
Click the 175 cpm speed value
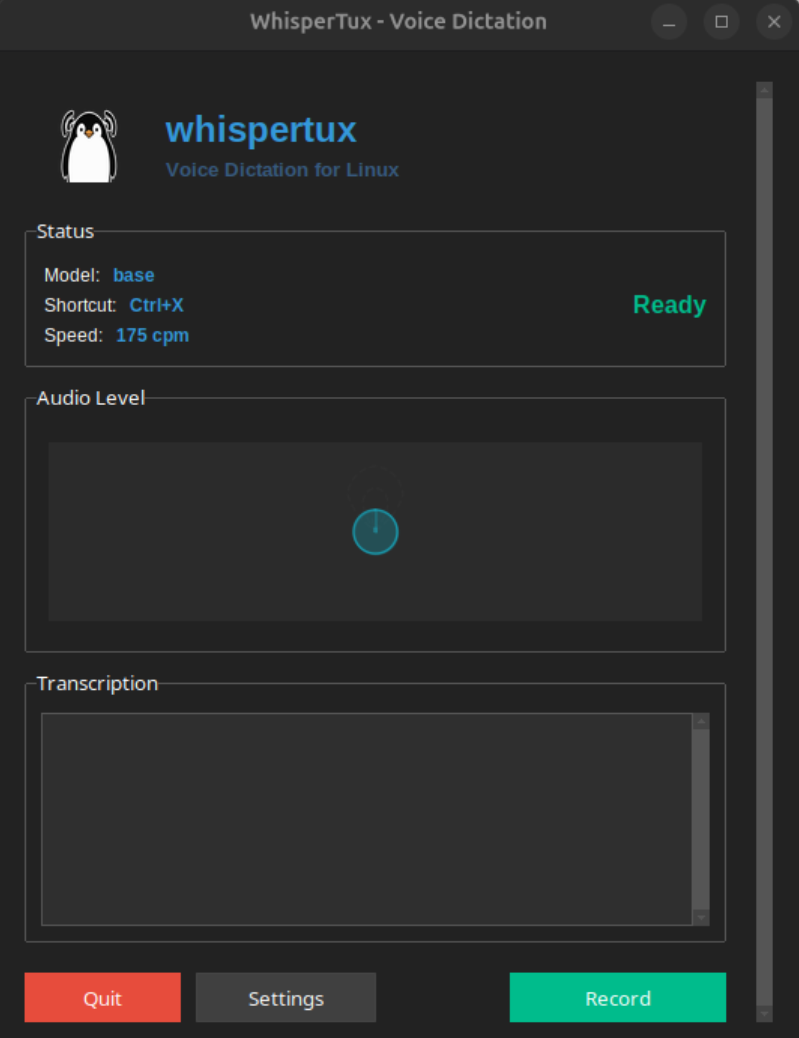pyautogui.click(x=152, y=335)
